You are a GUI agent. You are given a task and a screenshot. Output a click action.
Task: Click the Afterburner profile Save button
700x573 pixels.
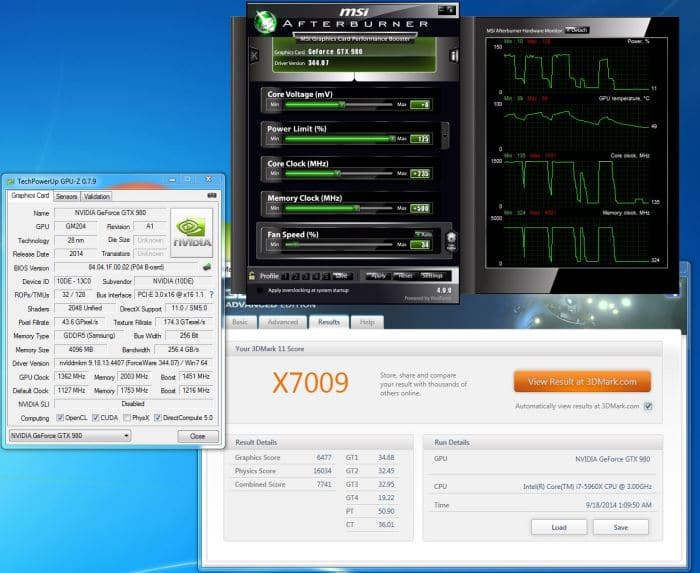tap(341, 276)
